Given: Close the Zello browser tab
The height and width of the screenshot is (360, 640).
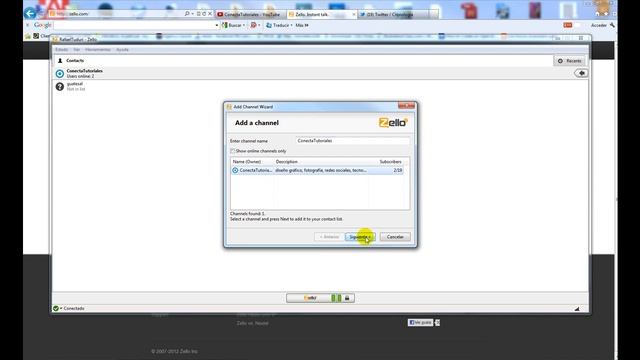Looking at the screenshot, I should pos(354,14).
